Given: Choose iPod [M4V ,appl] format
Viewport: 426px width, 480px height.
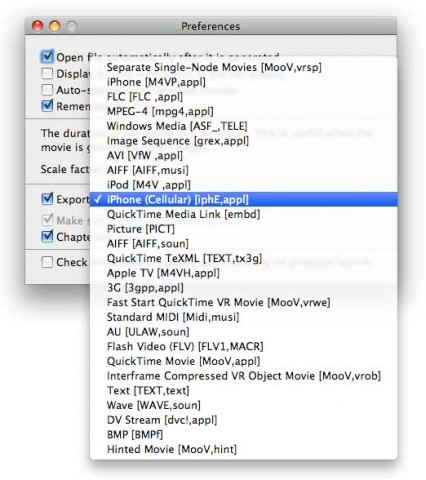Looking at the screenshot, I should tap(243, 185).
